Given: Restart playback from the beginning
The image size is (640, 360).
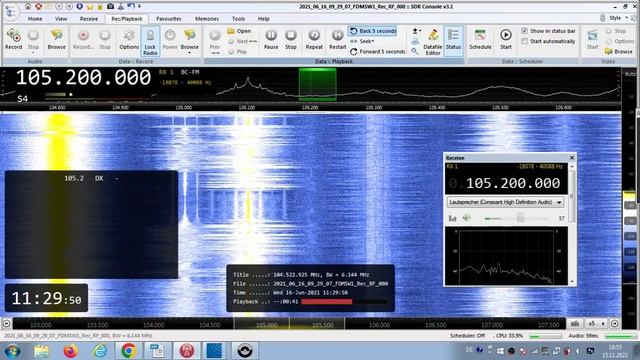Looking at the screenshot, I should [338, 39].
